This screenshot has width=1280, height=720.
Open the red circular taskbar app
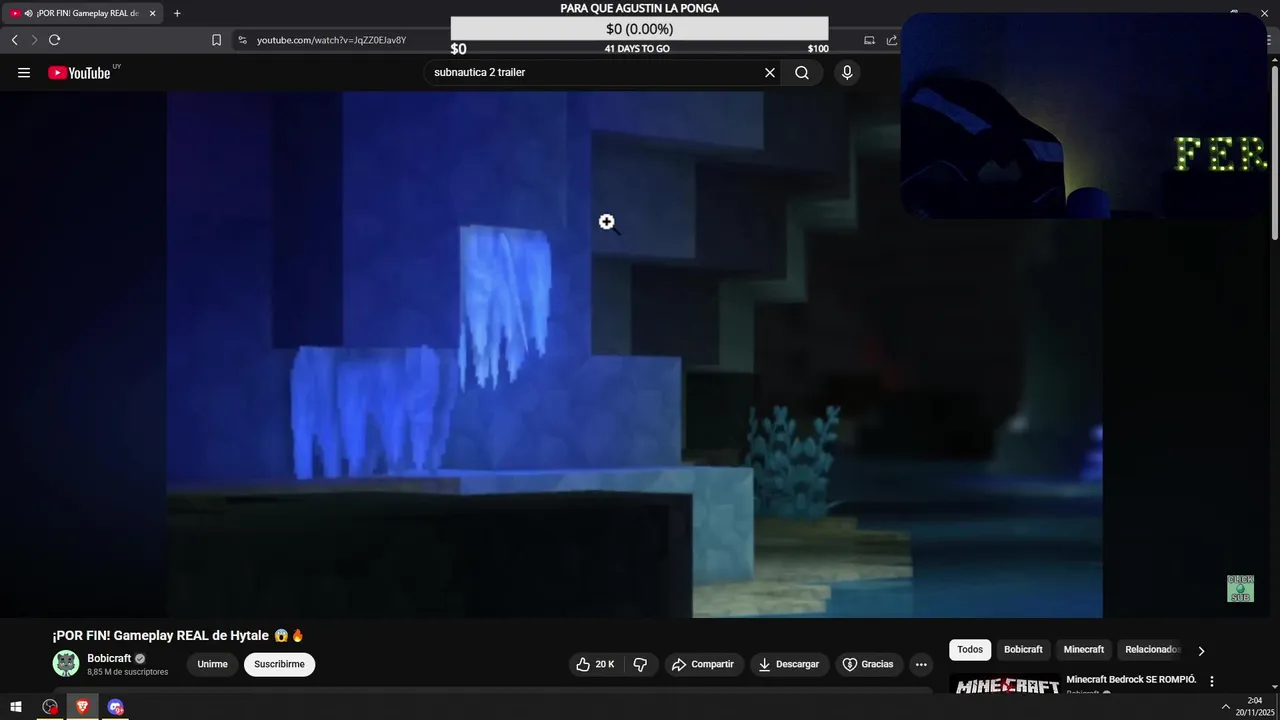click(x=50, y=707)
